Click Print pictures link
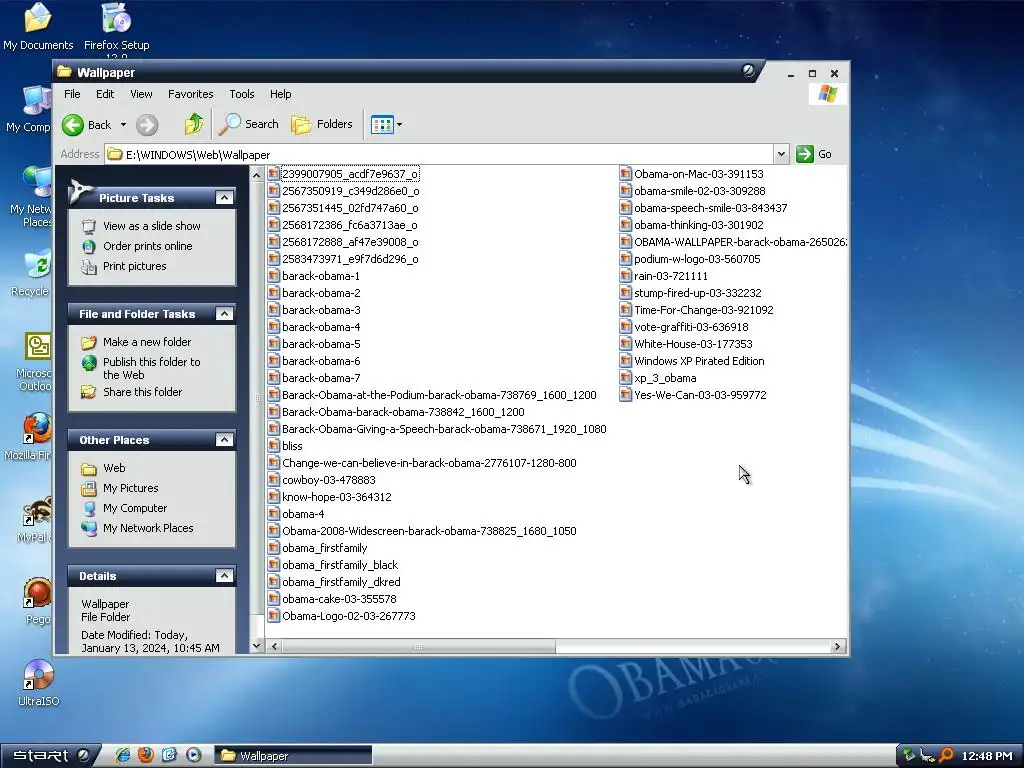Screen dimensions: 1024x768 pyautogui.click(x=135, y=266)
